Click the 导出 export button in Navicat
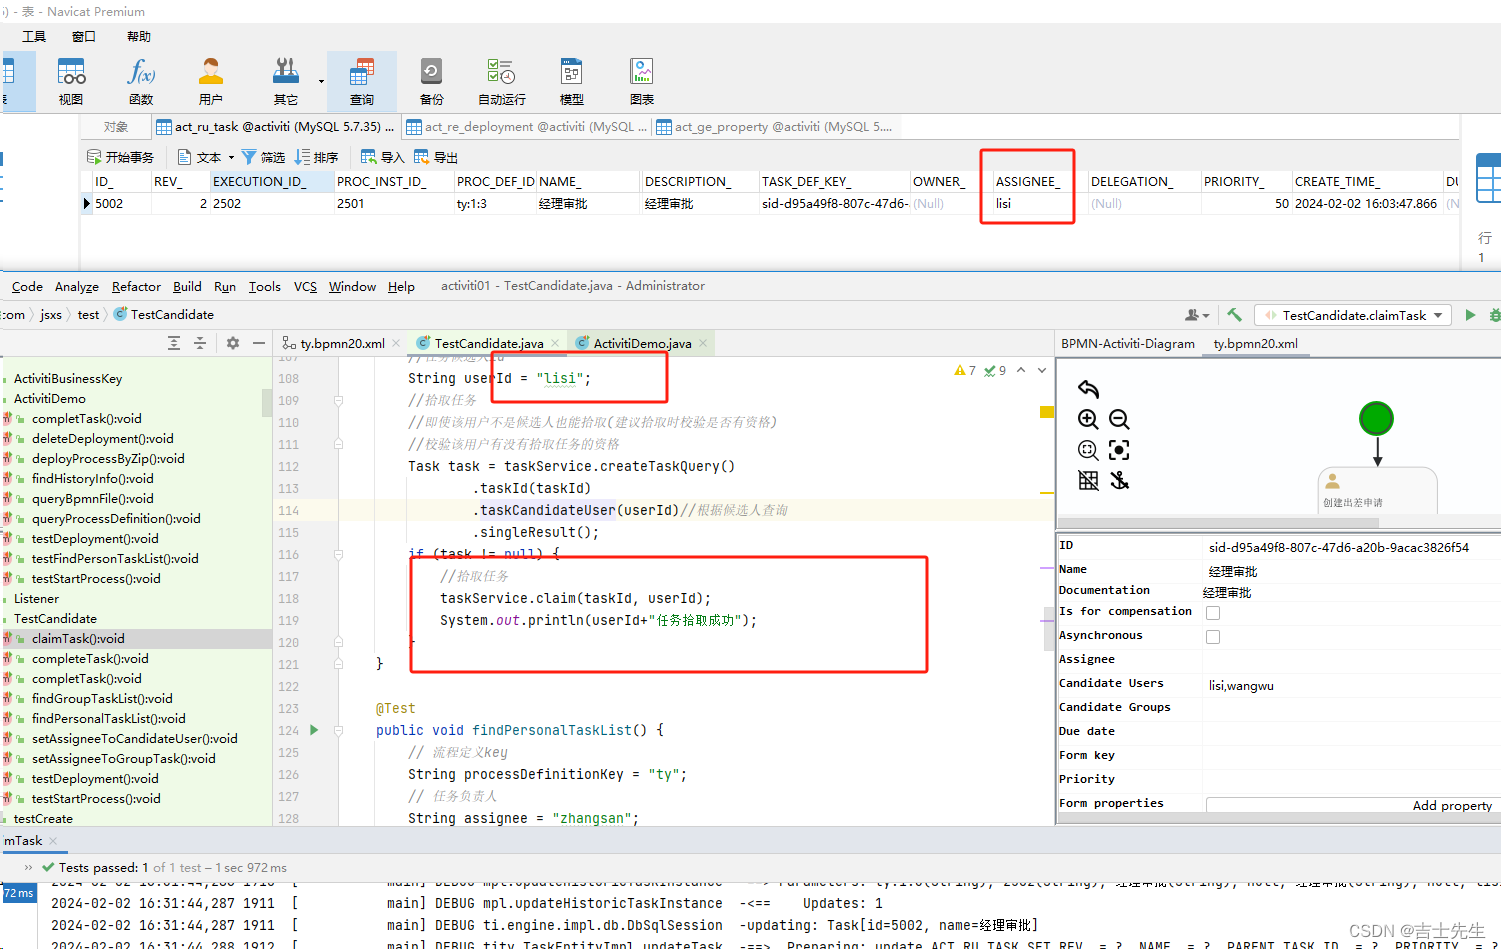This screenshot has height=949, width=1501. 435,157
